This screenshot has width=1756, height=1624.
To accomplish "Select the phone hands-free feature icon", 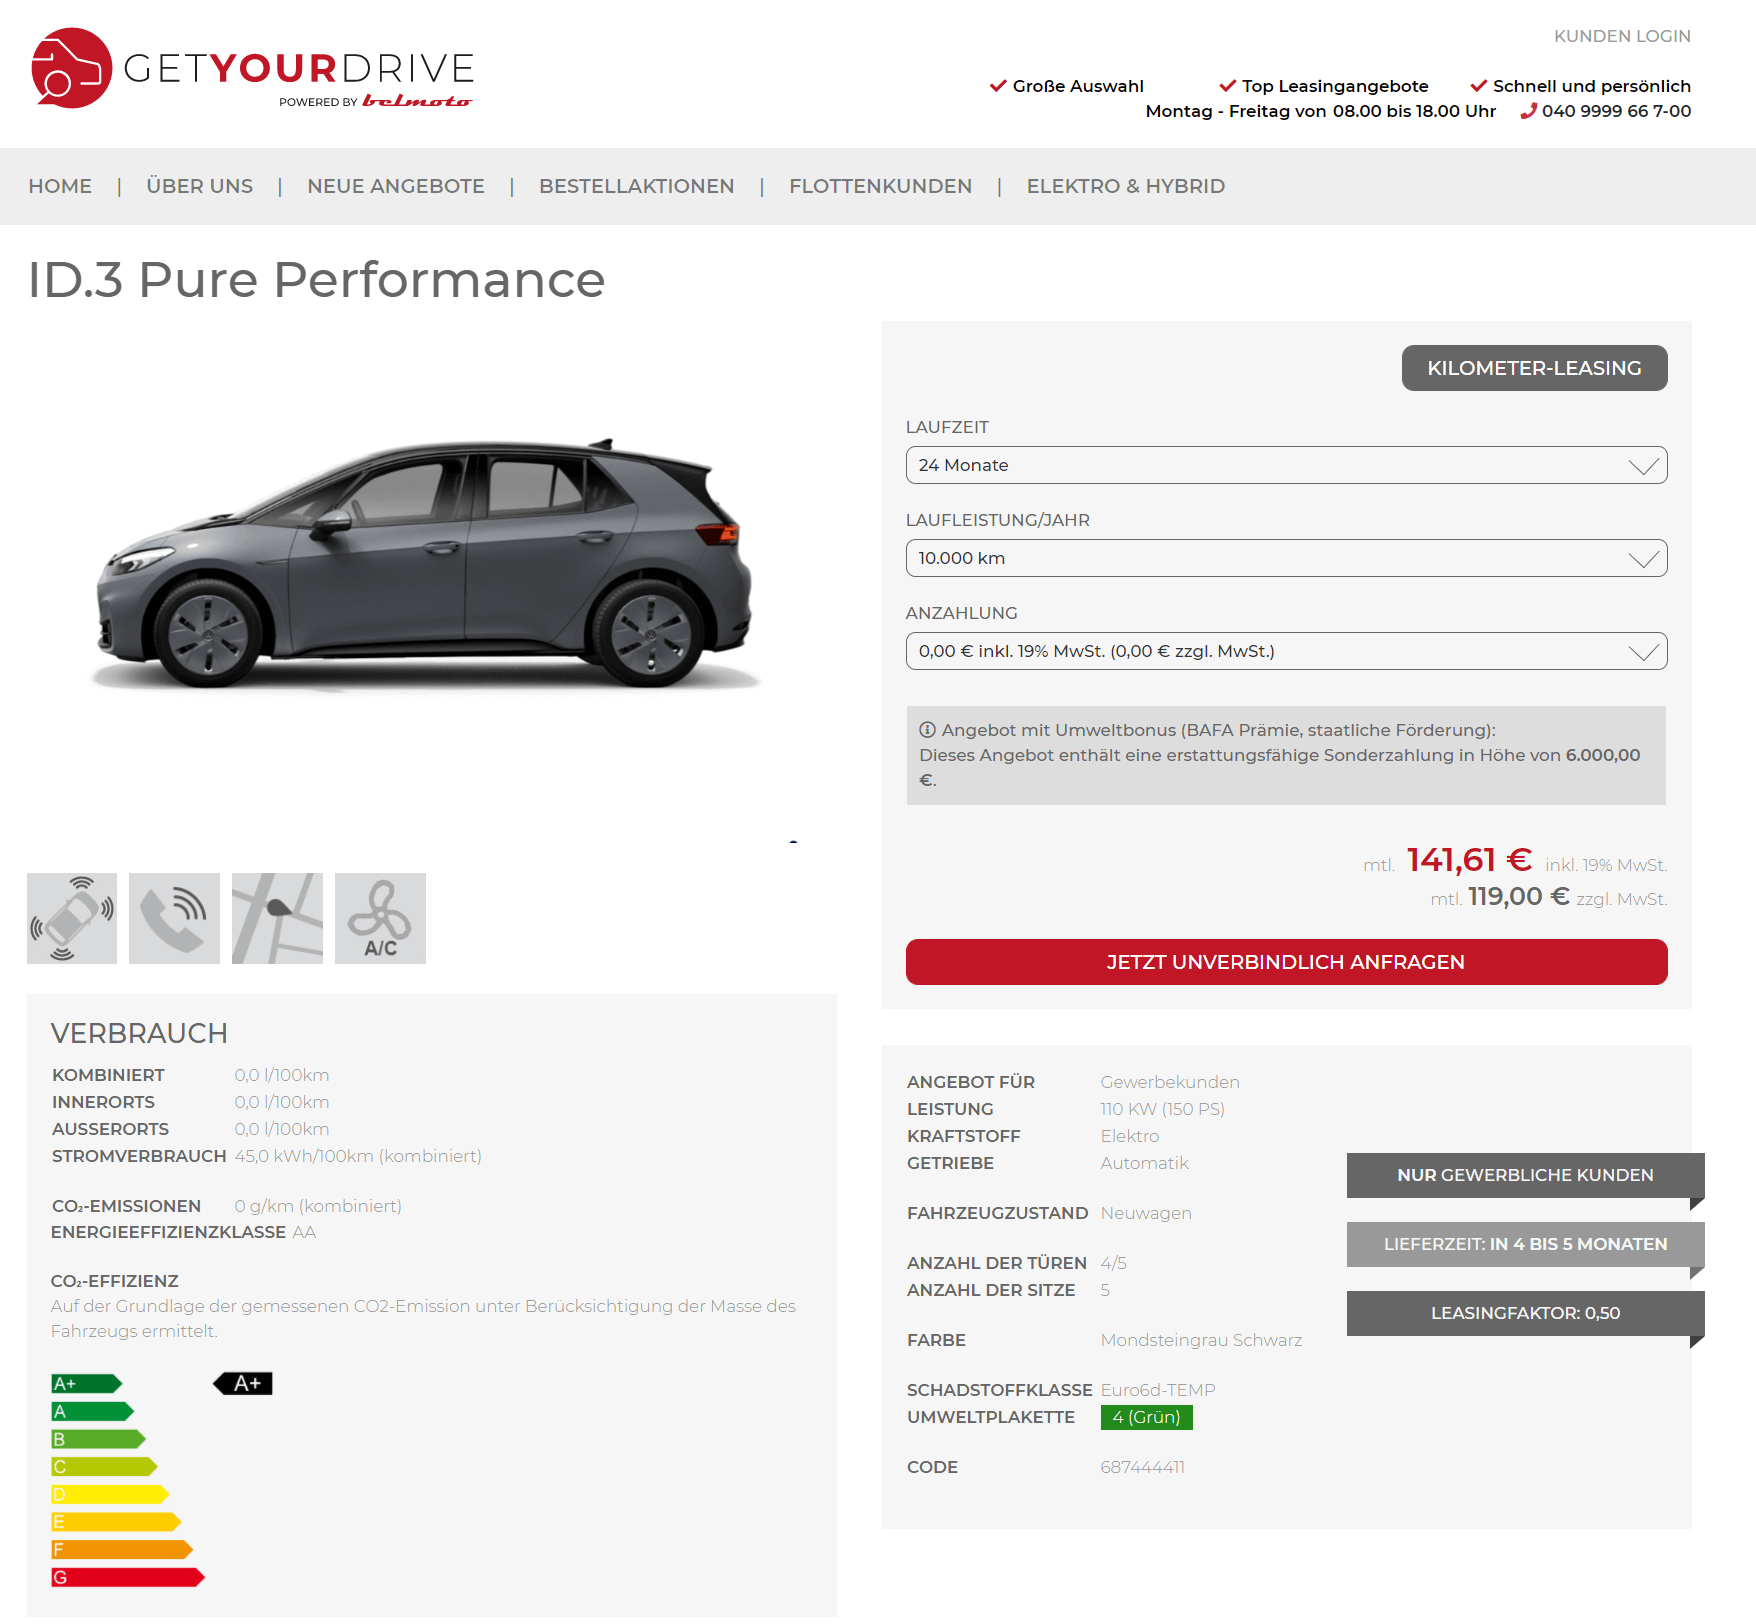I will 174,918.
